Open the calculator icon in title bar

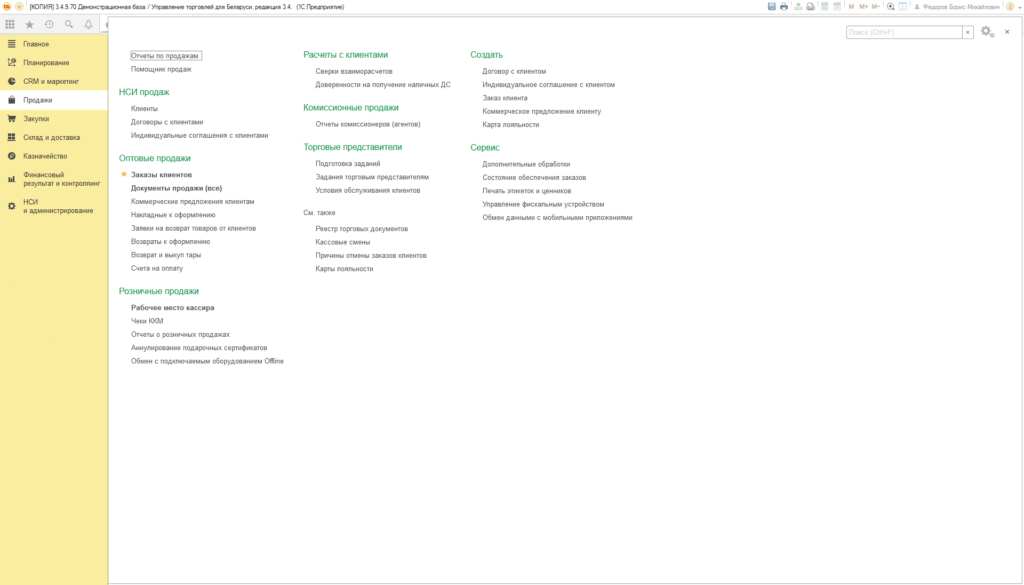(825, 7)
